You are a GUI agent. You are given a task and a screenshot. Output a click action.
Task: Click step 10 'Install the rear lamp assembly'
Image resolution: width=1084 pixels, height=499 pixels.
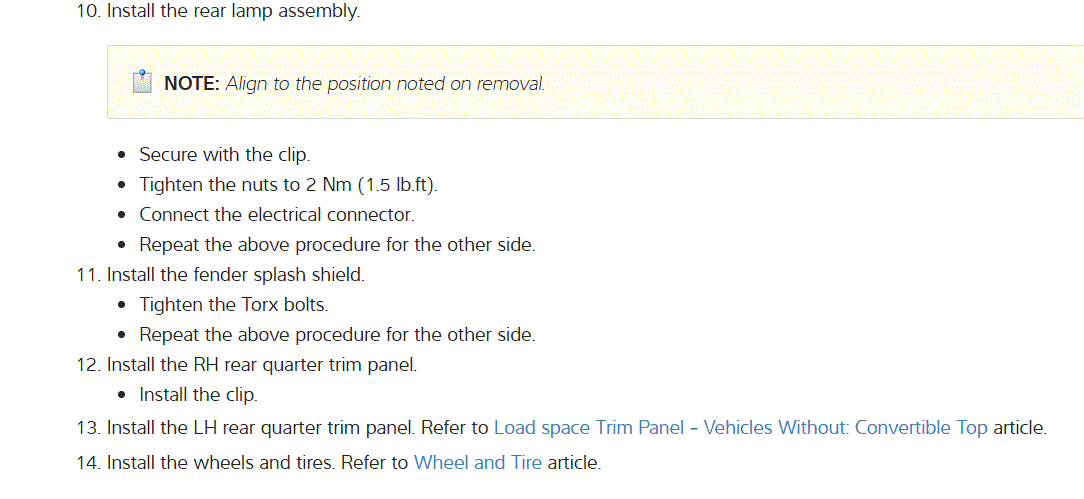pos(233,14)
